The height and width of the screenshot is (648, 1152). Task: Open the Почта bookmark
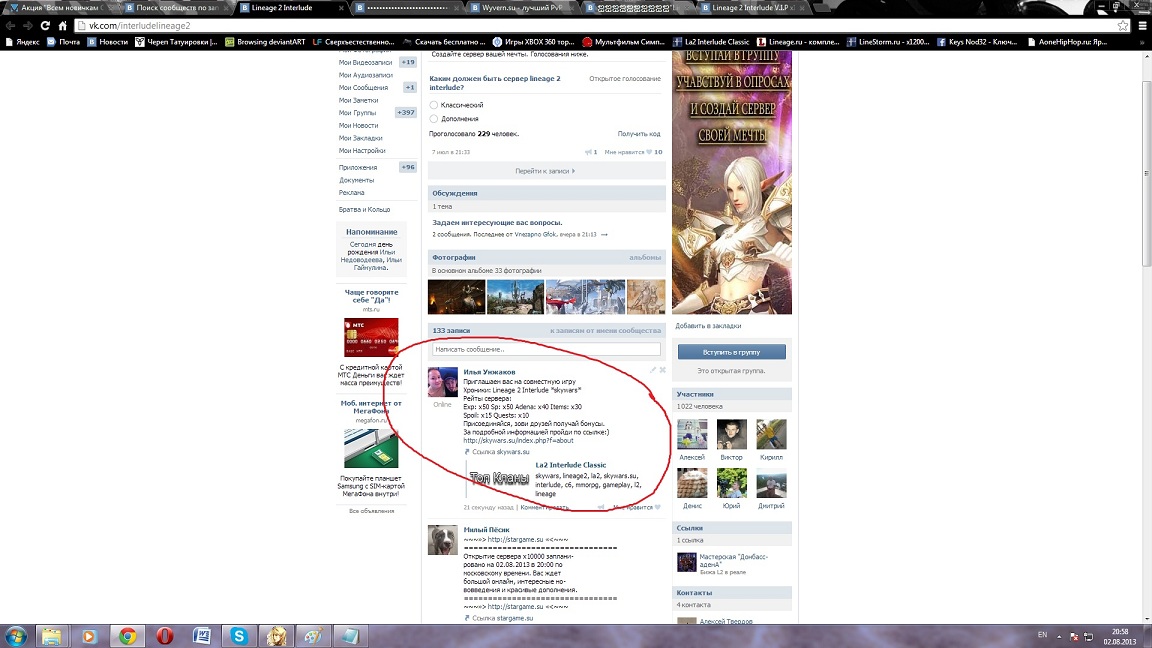point(63,42)
